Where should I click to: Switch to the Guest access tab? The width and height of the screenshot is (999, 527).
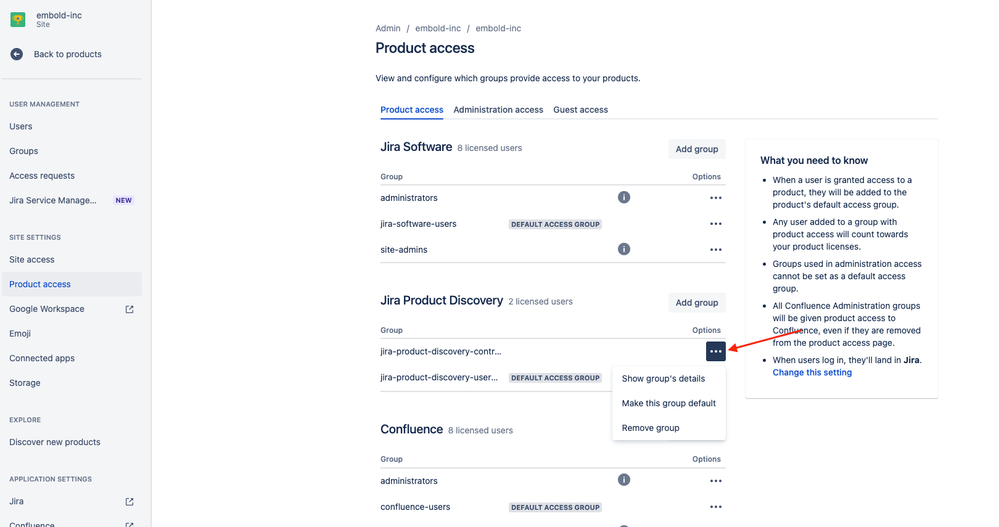(x=580, y=110)
